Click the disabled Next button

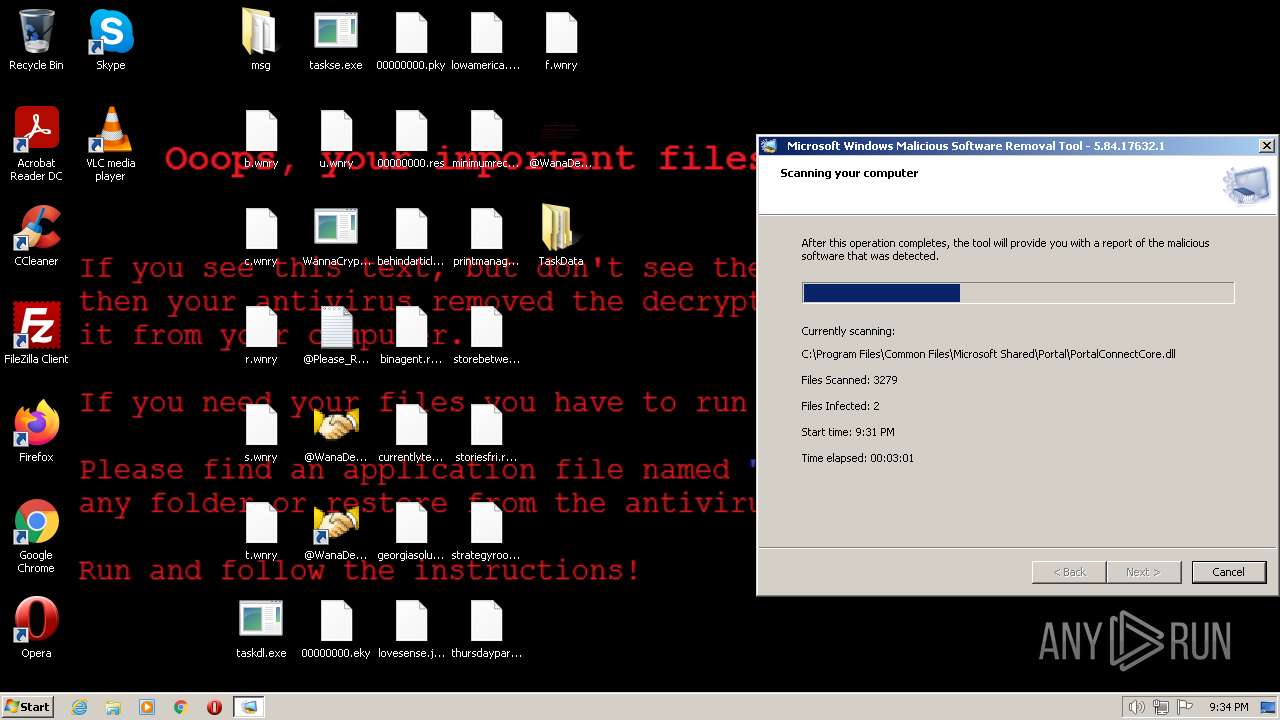[x=1143, y=572]
